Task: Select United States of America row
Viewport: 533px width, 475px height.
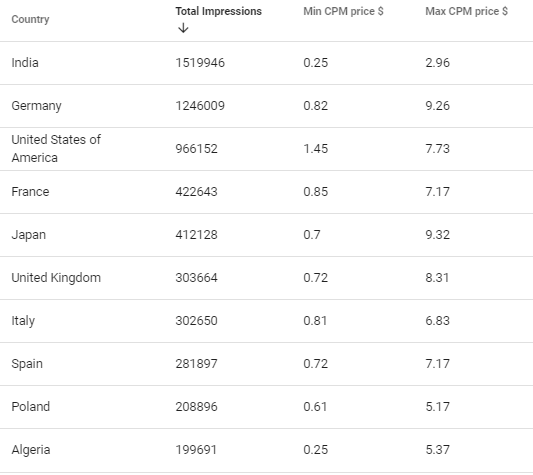Action: click(x=266, y=149)
